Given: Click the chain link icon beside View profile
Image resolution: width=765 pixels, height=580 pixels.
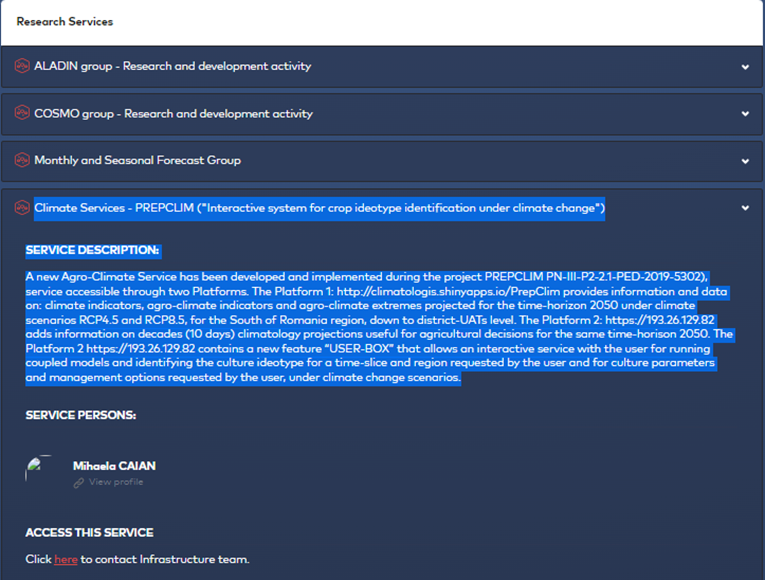Looking at the screenshot, I should pyautogui.click(x=79, y=483).
